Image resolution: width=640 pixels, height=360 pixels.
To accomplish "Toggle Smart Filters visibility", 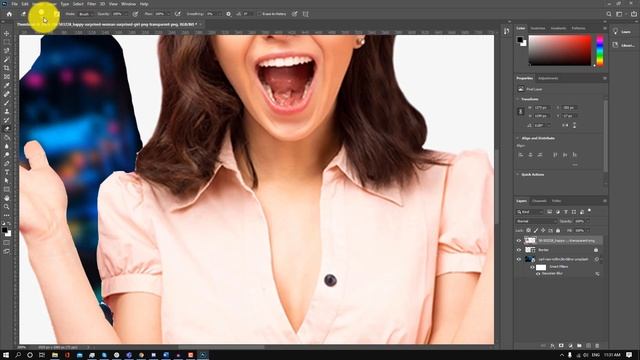I will point(532,267).
